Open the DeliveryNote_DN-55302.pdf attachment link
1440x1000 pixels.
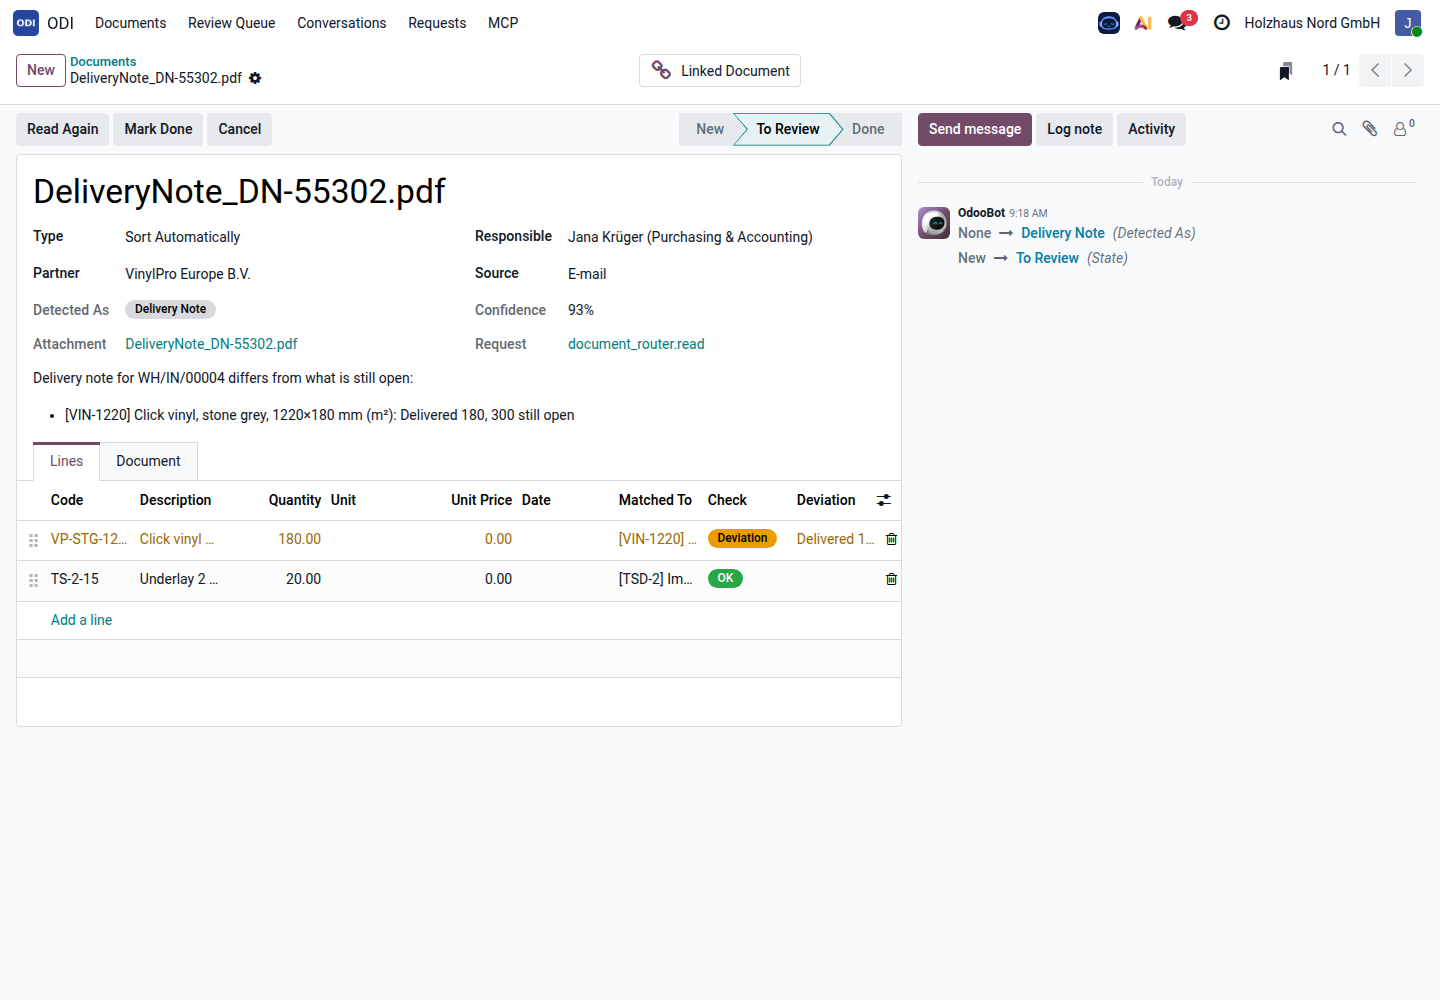click(x=211, y=344)
